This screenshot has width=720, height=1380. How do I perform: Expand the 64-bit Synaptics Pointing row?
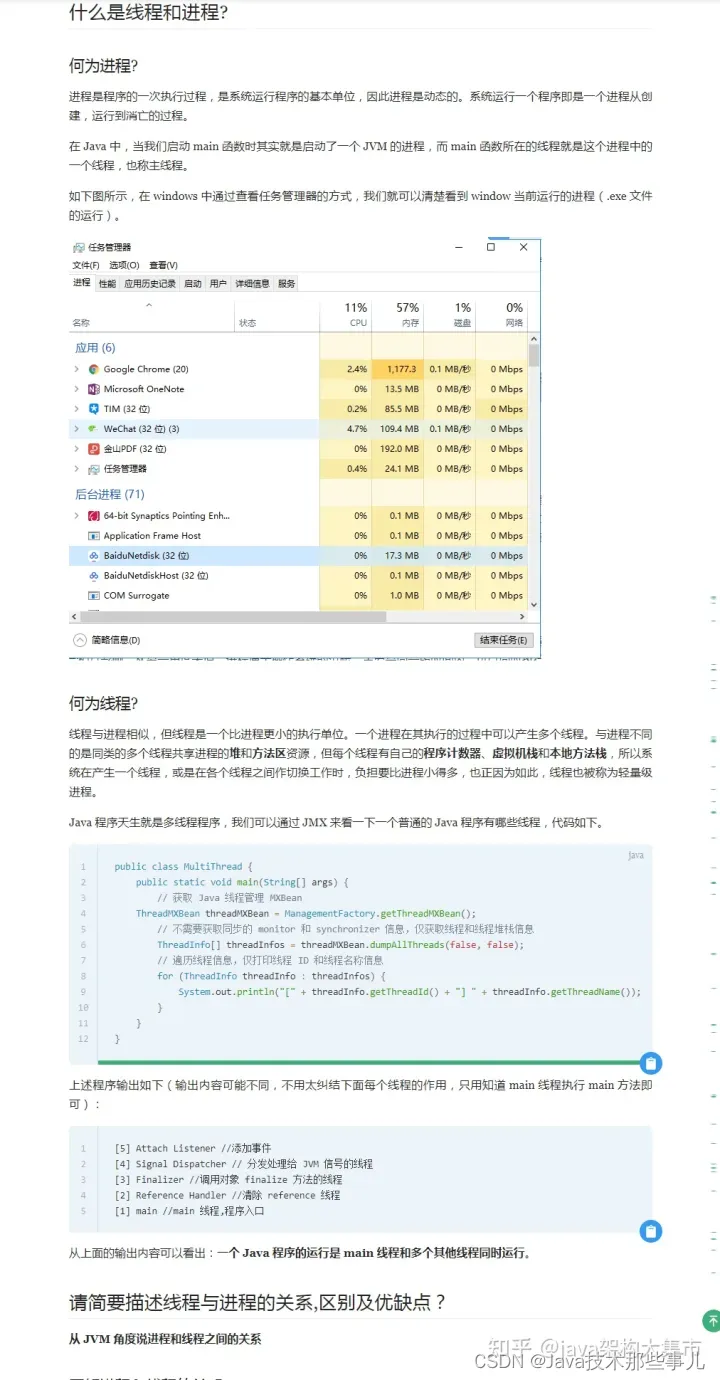point(77,516)
